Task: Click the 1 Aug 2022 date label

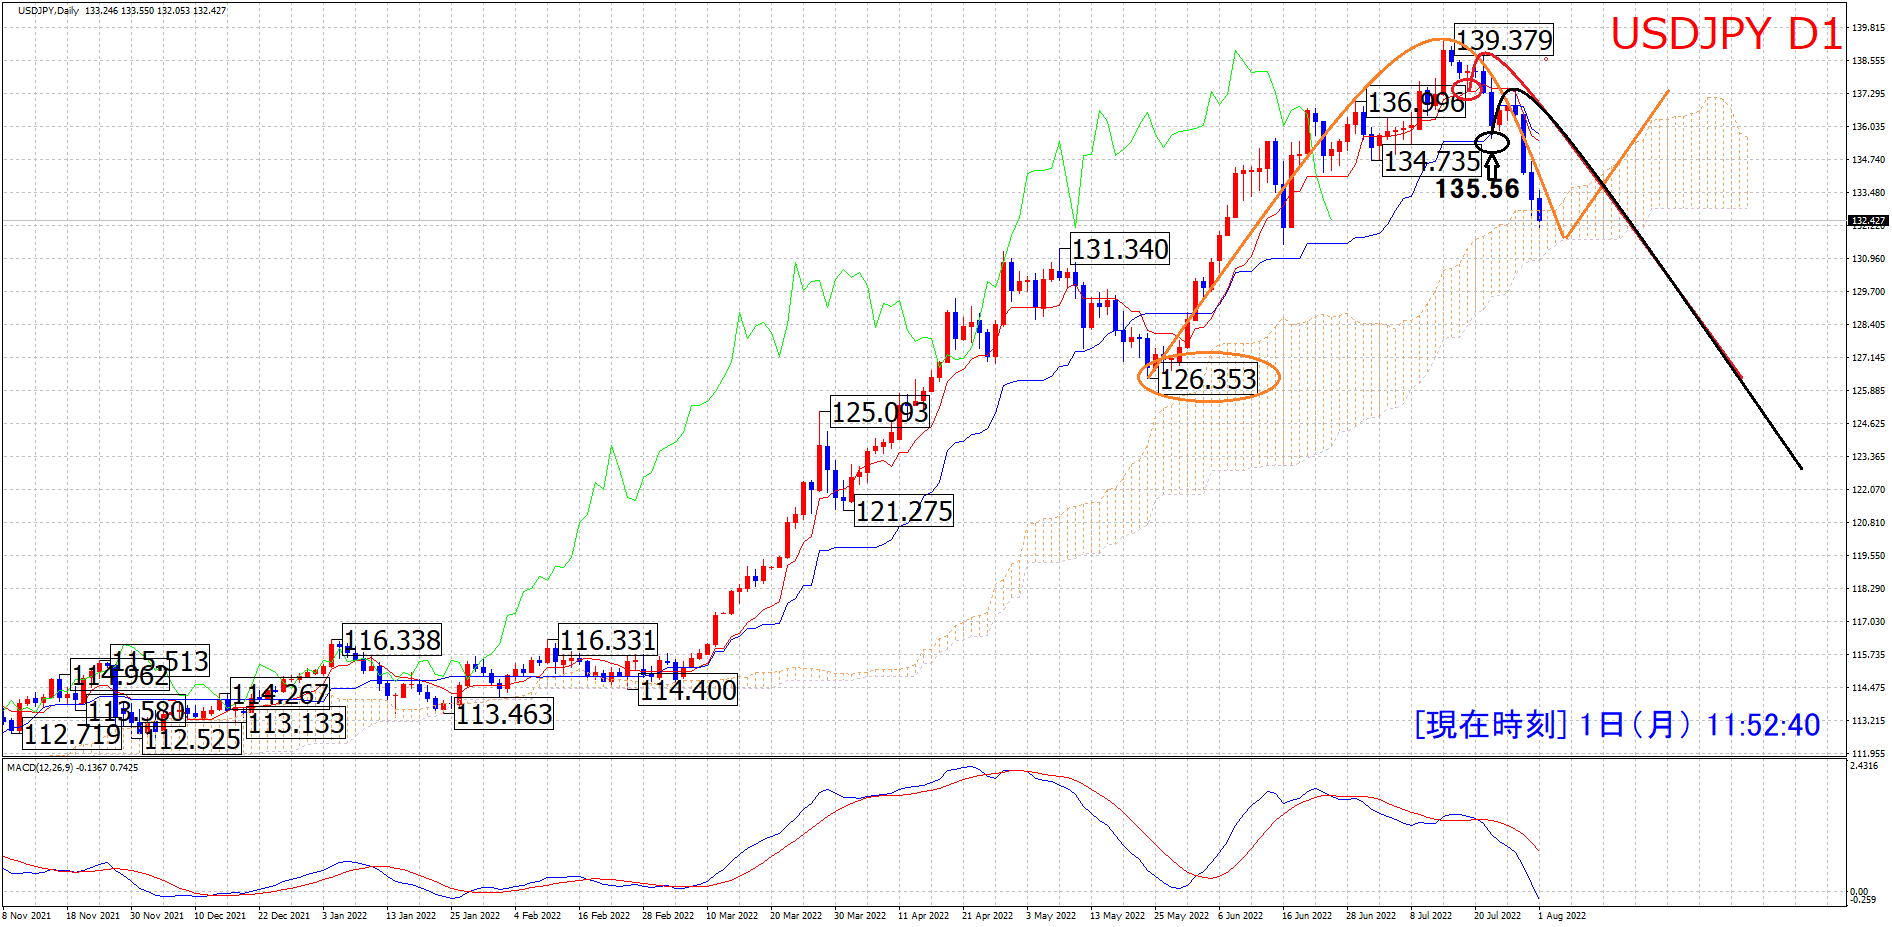Action: (1561, 915)
